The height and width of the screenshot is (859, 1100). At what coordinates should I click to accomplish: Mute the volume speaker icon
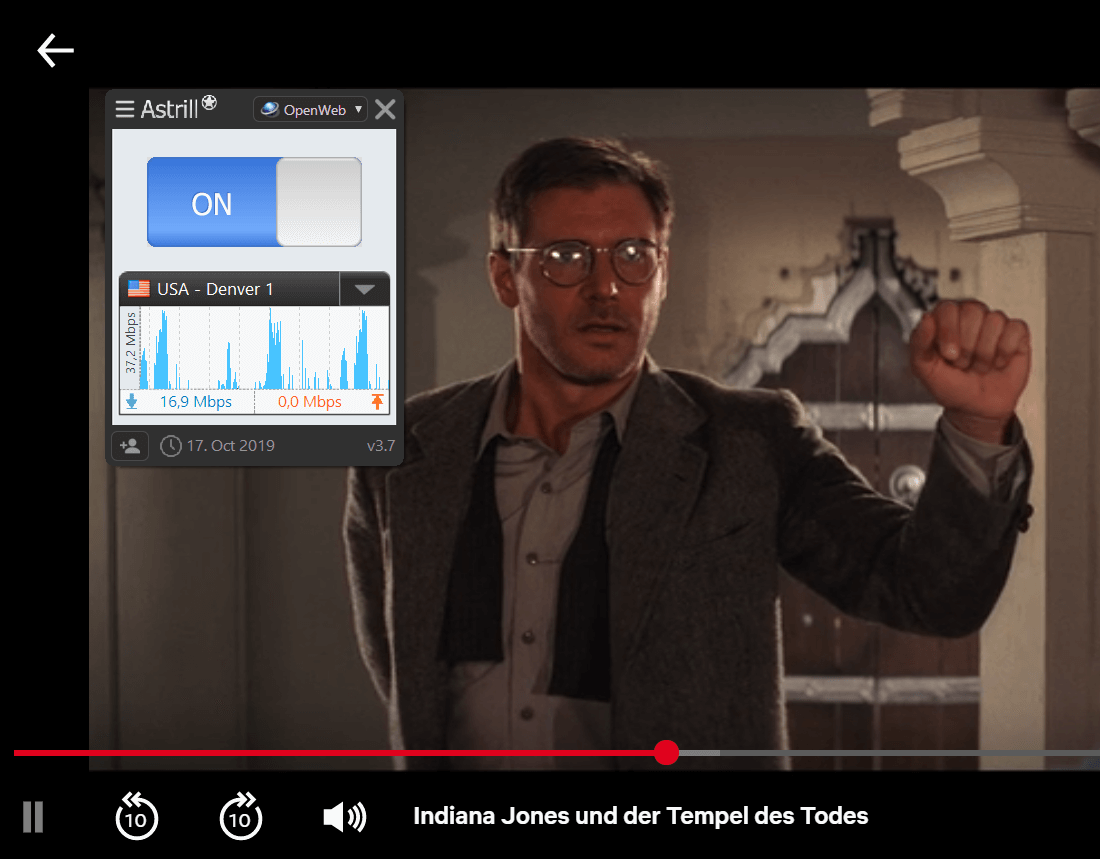344,817
